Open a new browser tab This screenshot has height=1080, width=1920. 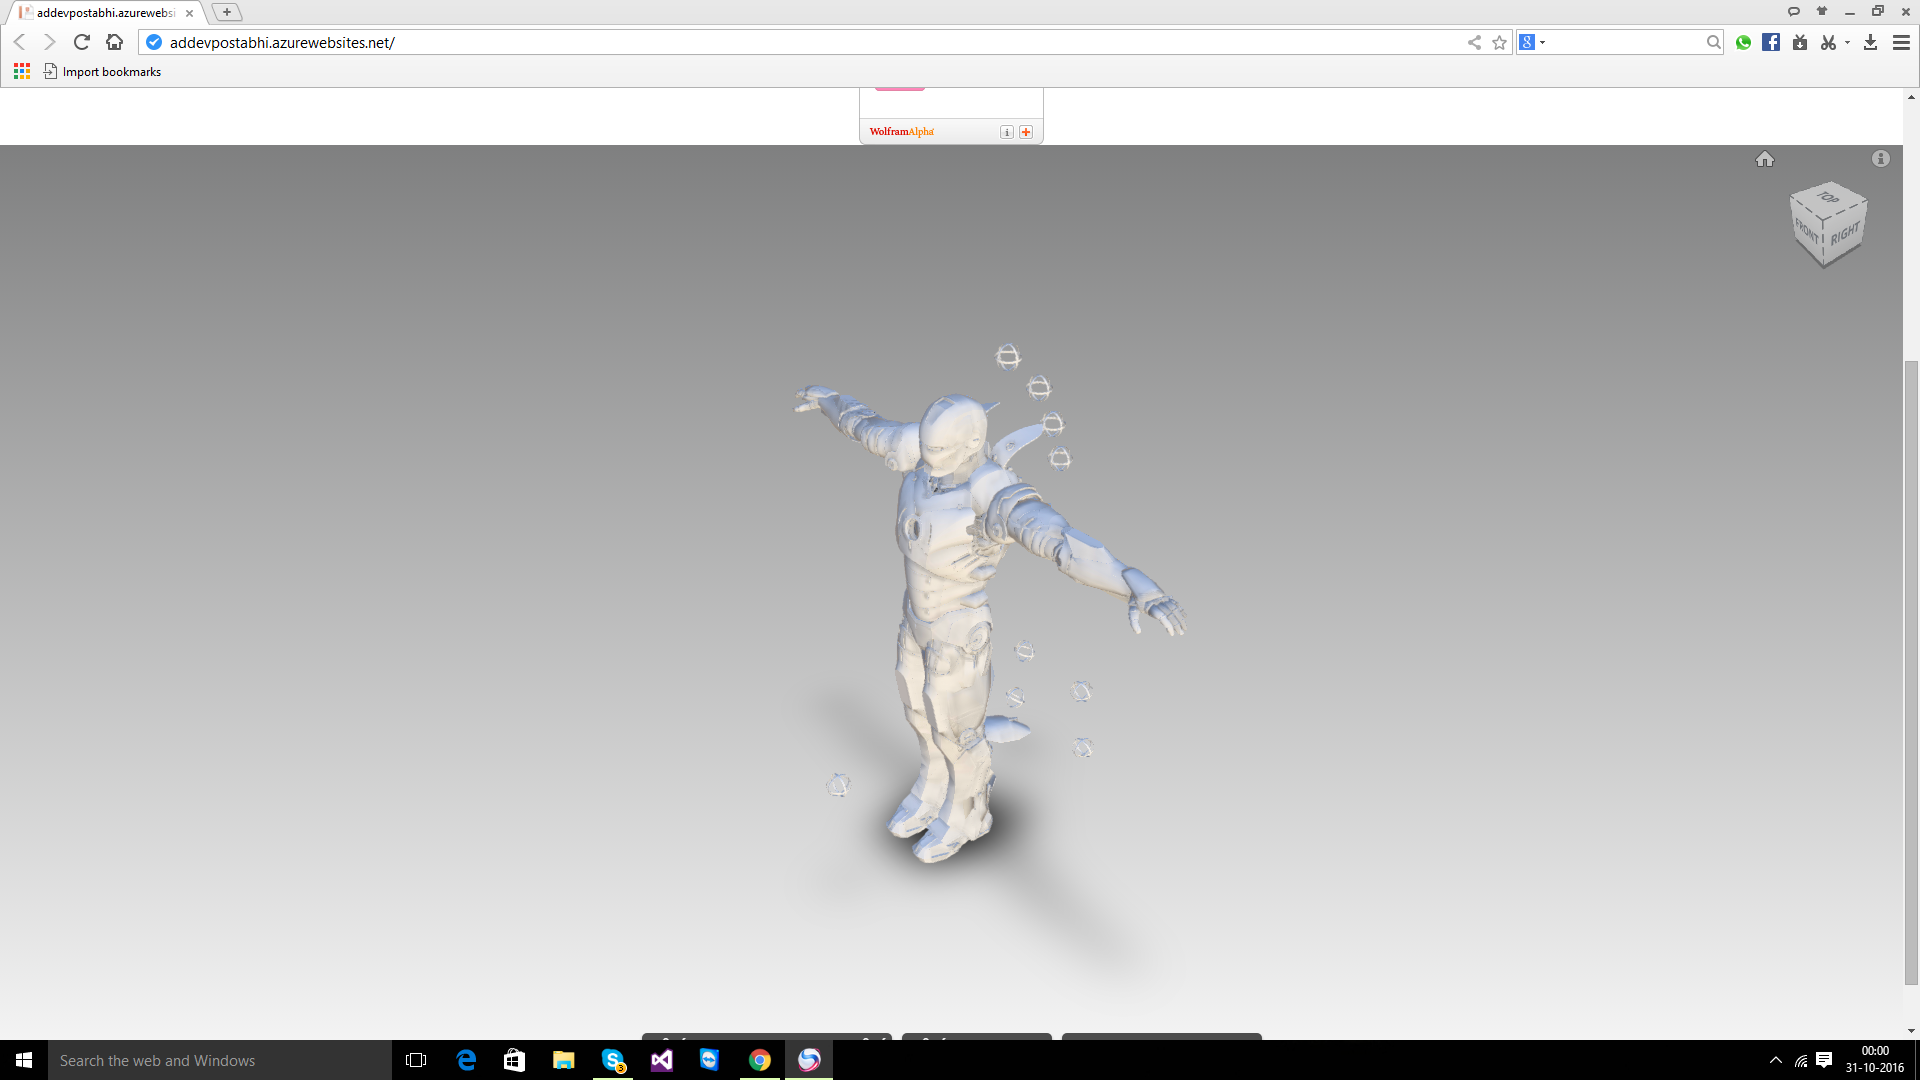tap(227, 12)
